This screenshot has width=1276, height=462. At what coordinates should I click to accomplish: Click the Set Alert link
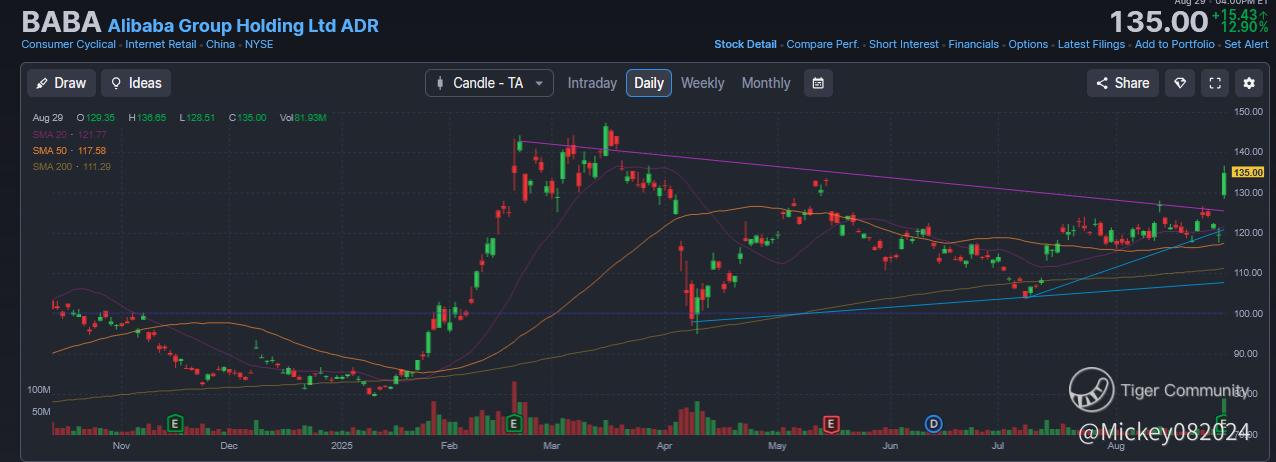click(x=1246, y=44)
